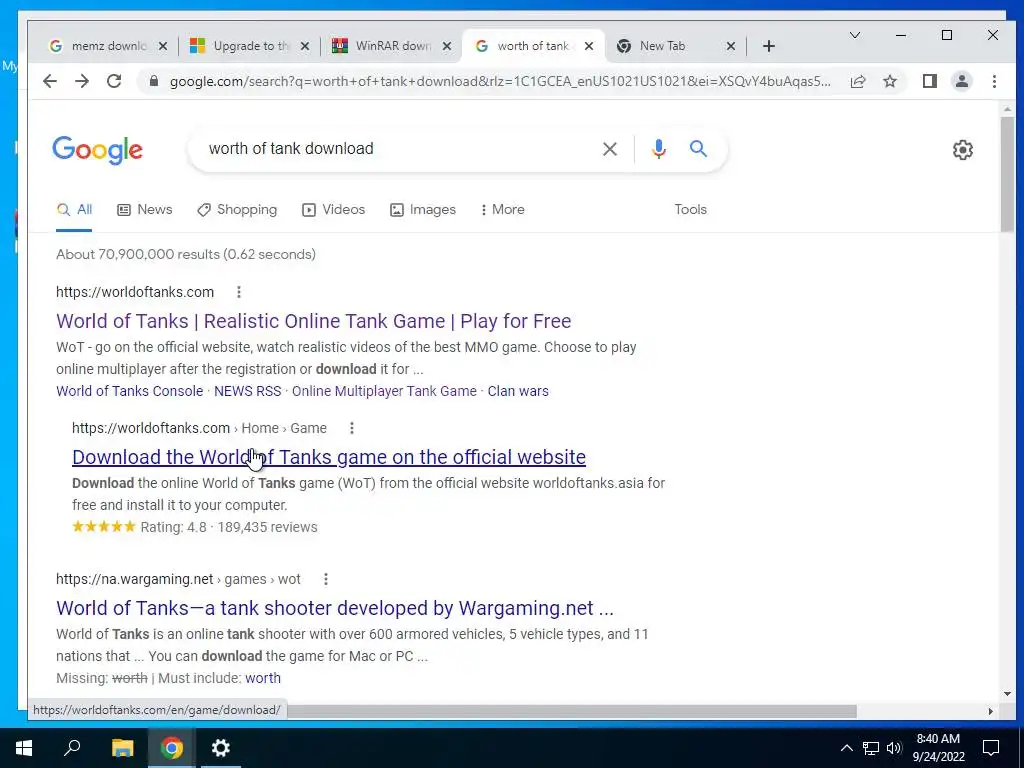Select the Images search filter

point(423,210)
